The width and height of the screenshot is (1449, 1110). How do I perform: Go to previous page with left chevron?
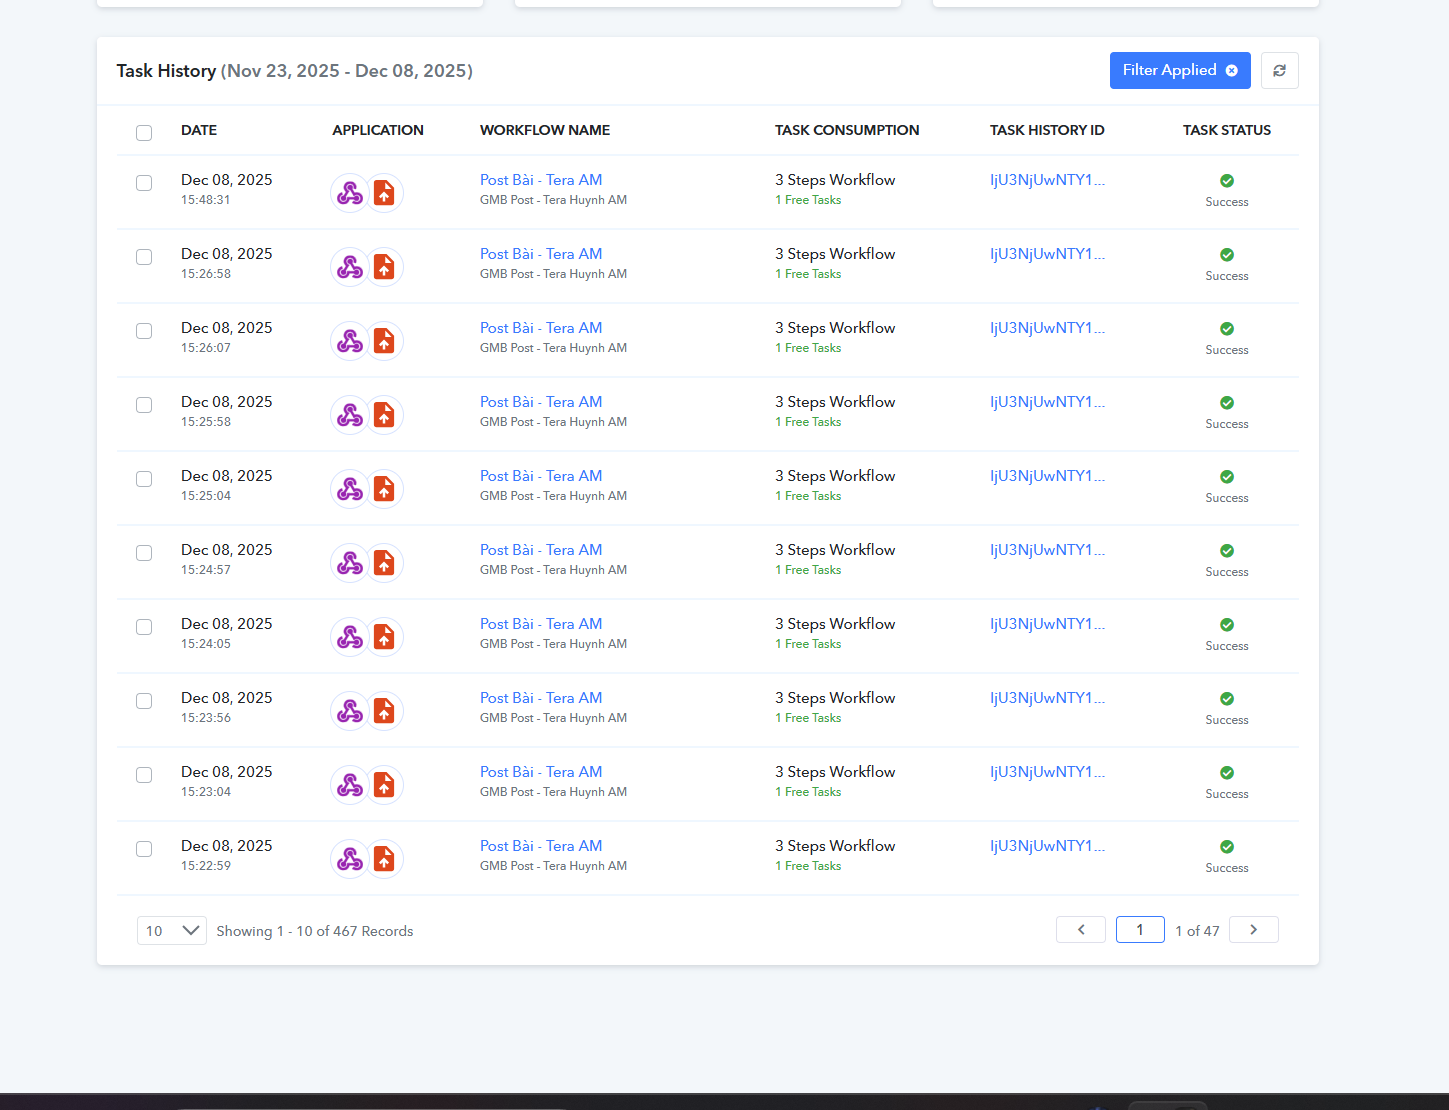tap(1081, 930)
